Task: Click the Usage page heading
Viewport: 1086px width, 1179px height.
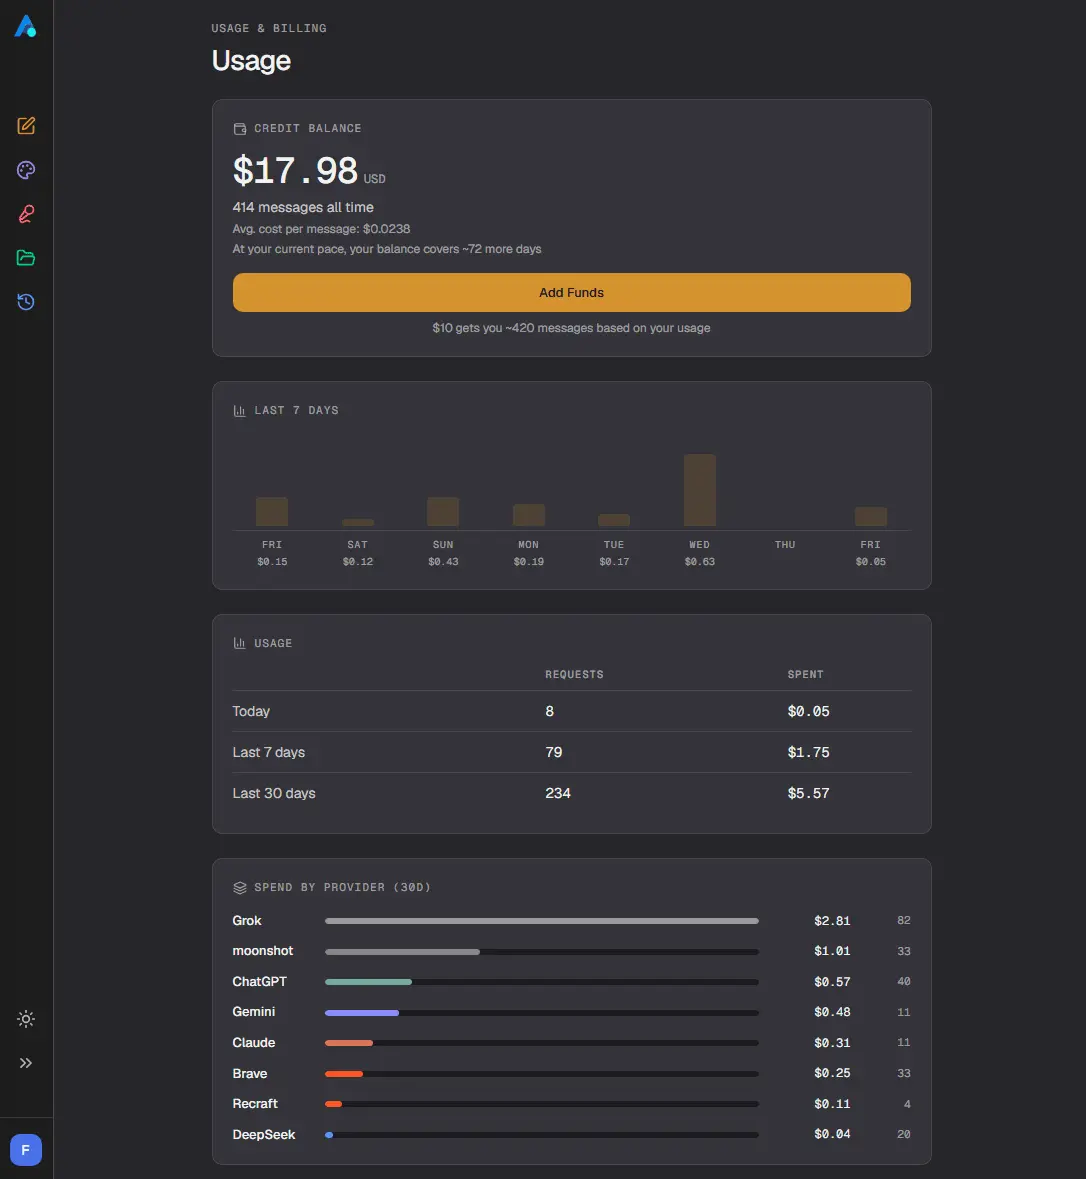Action: [251, 61]
